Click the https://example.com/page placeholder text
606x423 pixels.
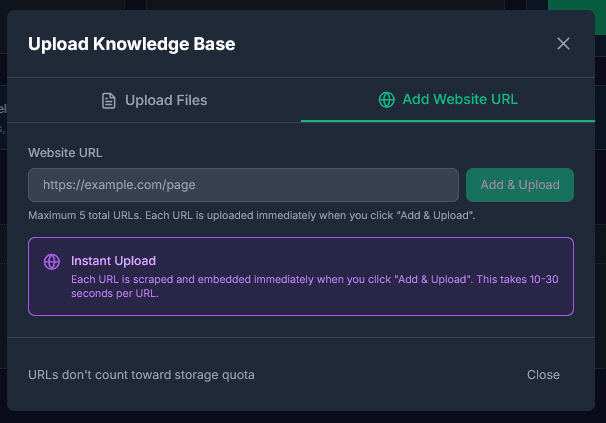[118, 185]
